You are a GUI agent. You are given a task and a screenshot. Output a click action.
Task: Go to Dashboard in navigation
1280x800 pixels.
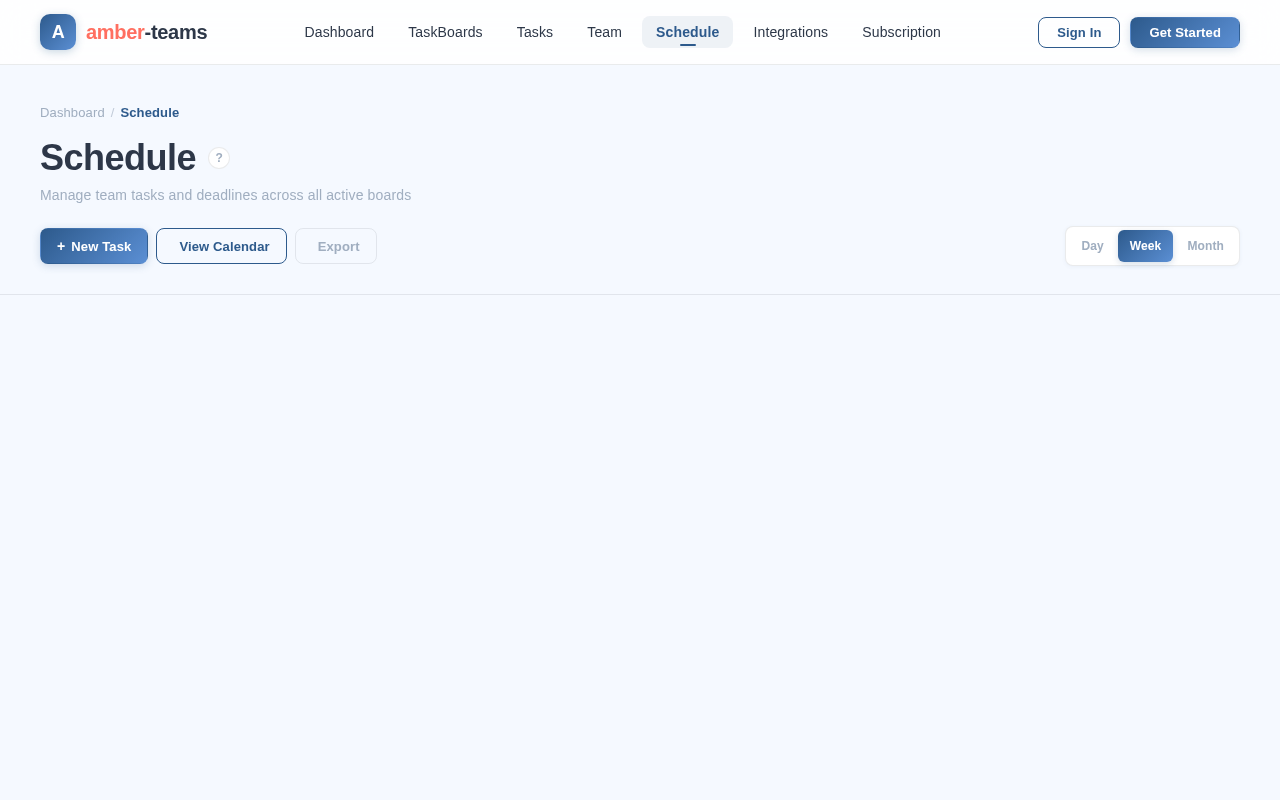(339, 32)
